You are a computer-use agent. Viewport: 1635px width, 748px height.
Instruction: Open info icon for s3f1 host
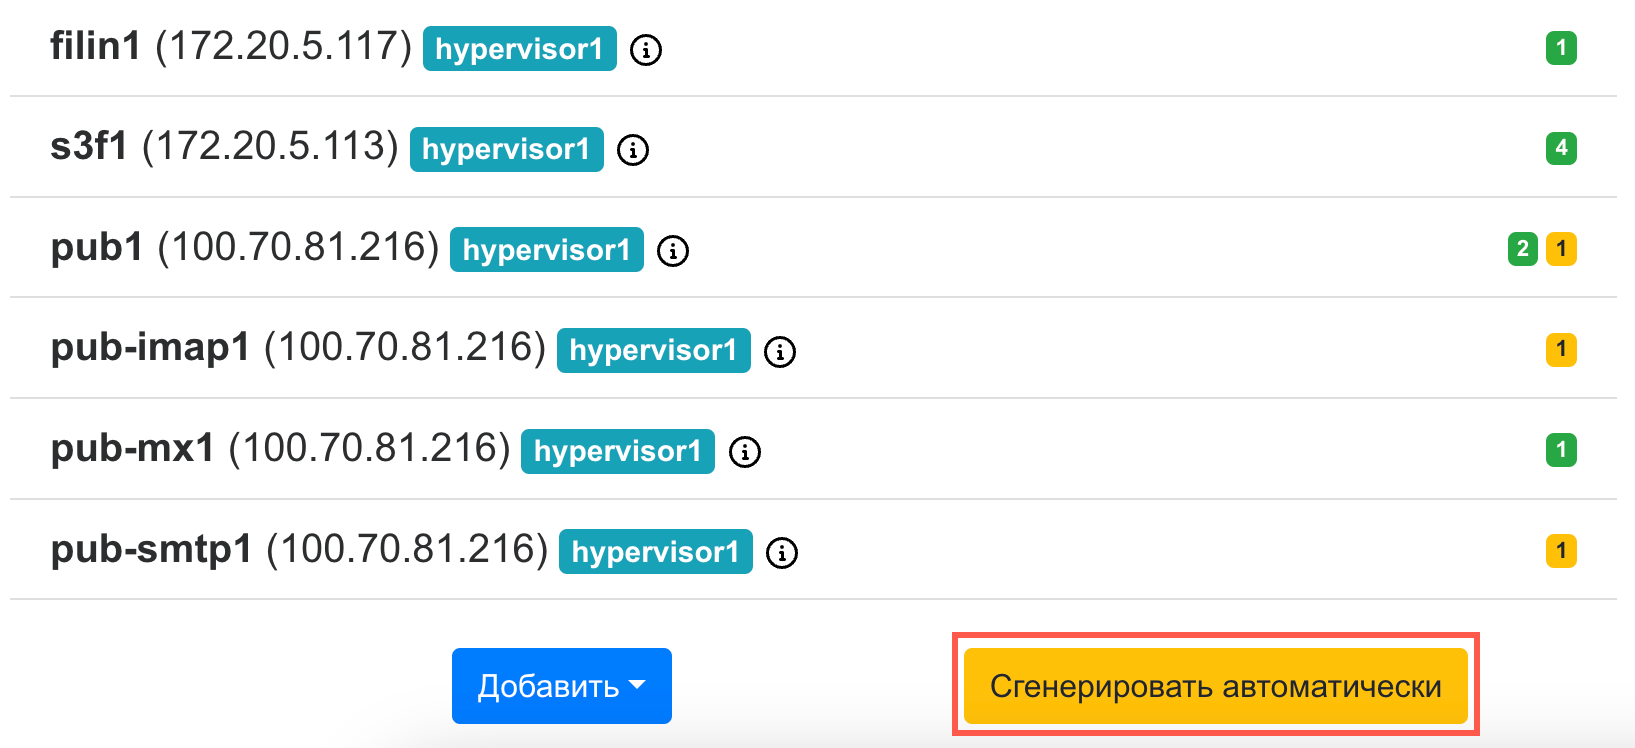click(x=633, y=150)
